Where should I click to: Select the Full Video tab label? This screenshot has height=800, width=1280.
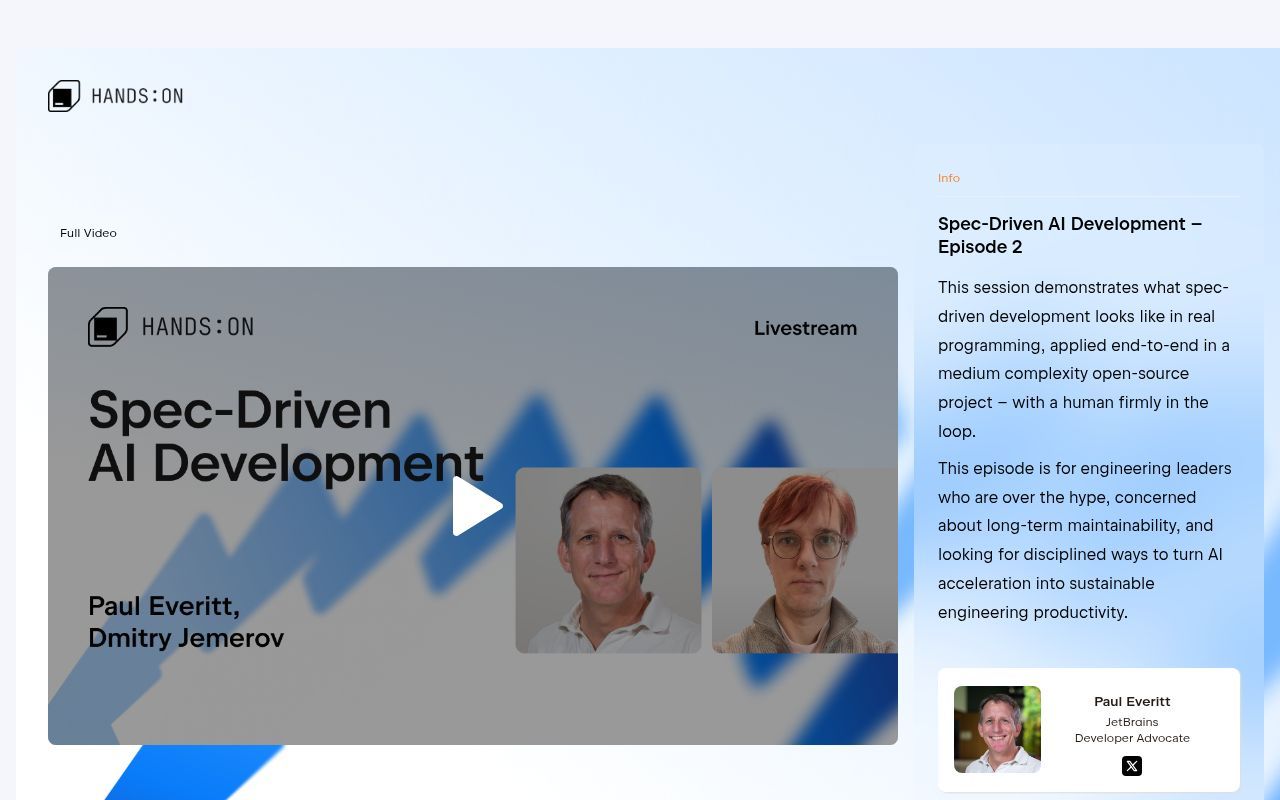88,233
